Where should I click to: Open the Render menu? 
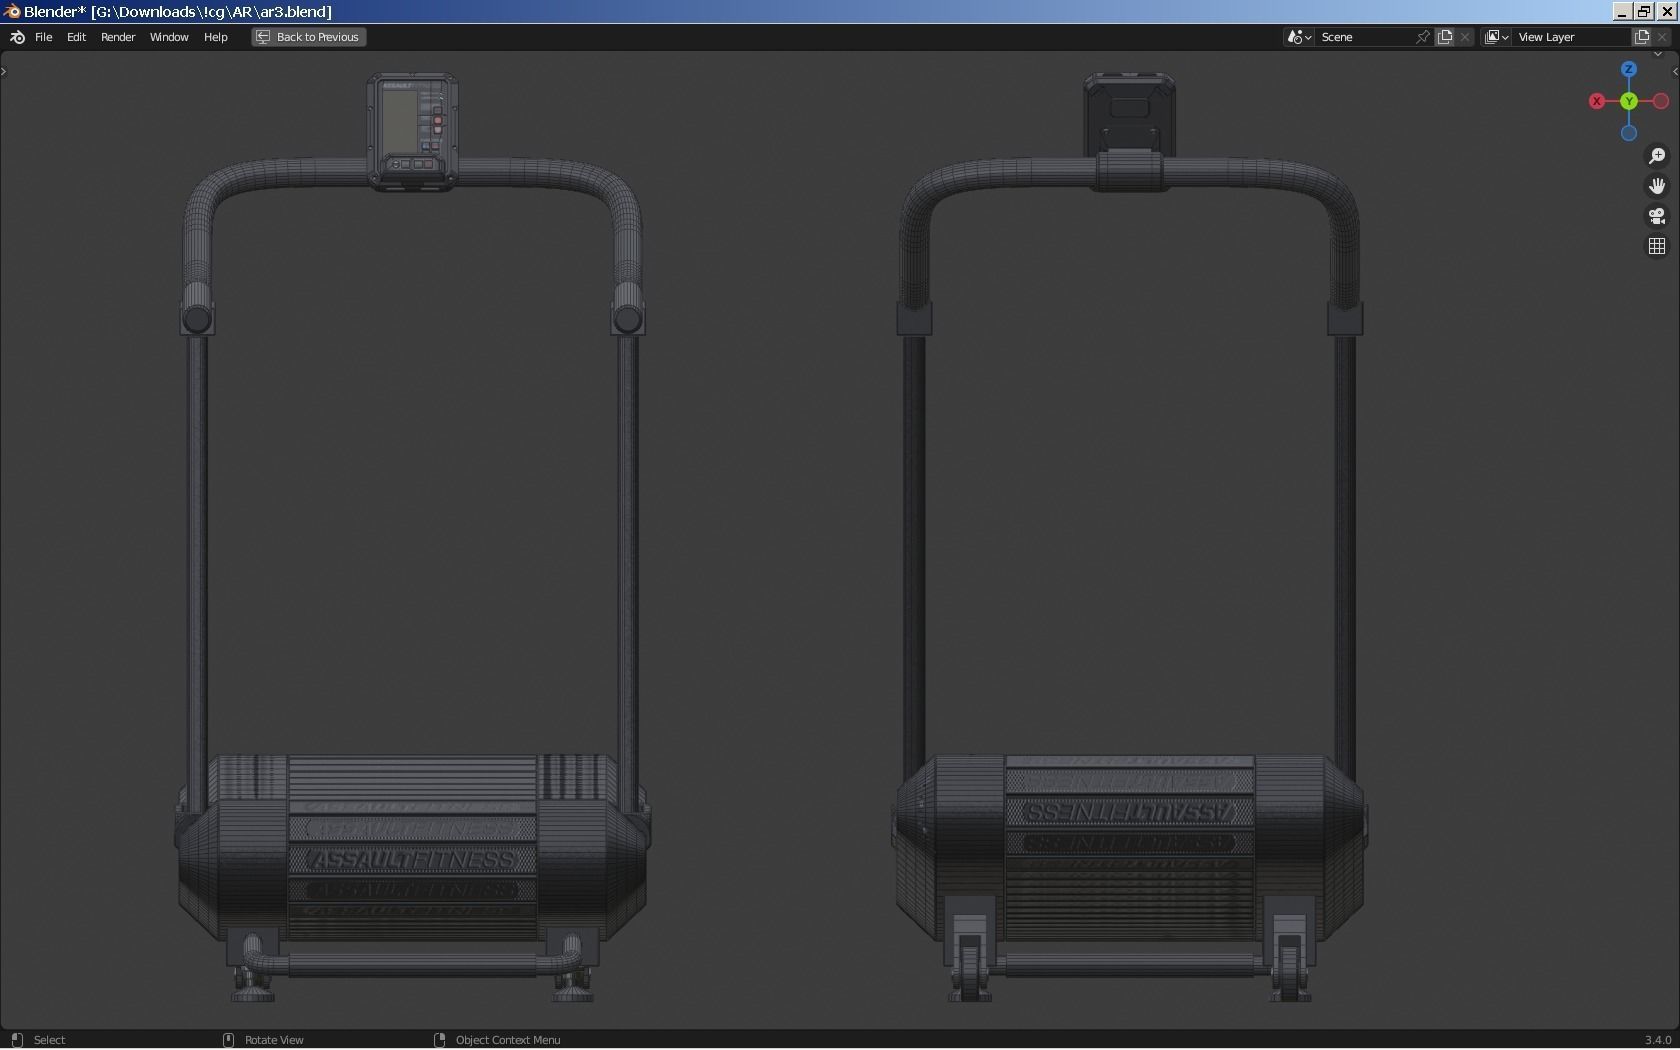pos(117,37)
